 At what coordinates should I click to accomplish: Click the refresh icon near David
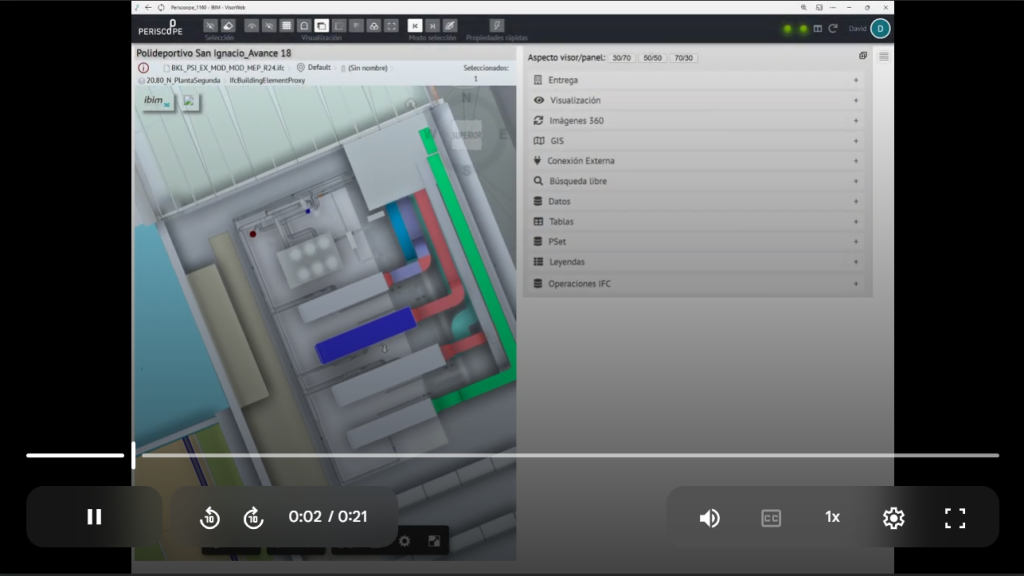point(833,29)
